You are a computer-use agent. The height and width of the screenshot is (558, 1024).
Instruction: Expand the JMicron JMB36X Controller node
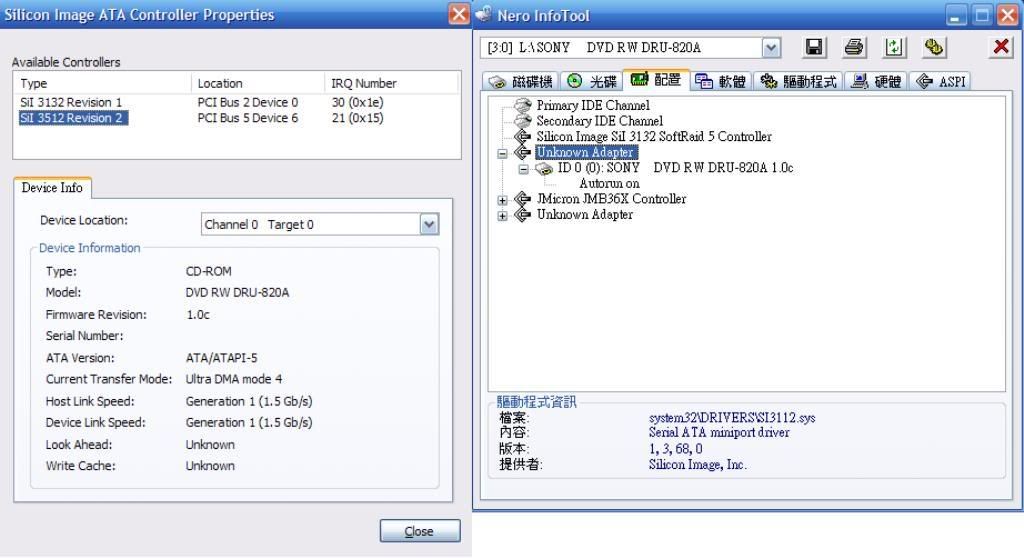click(x=502, y=201)
